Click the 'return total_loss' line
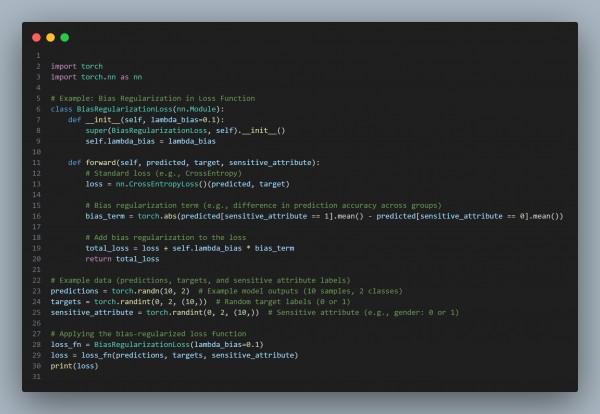This screenshot has width=600, height=414. pos(122,259)
